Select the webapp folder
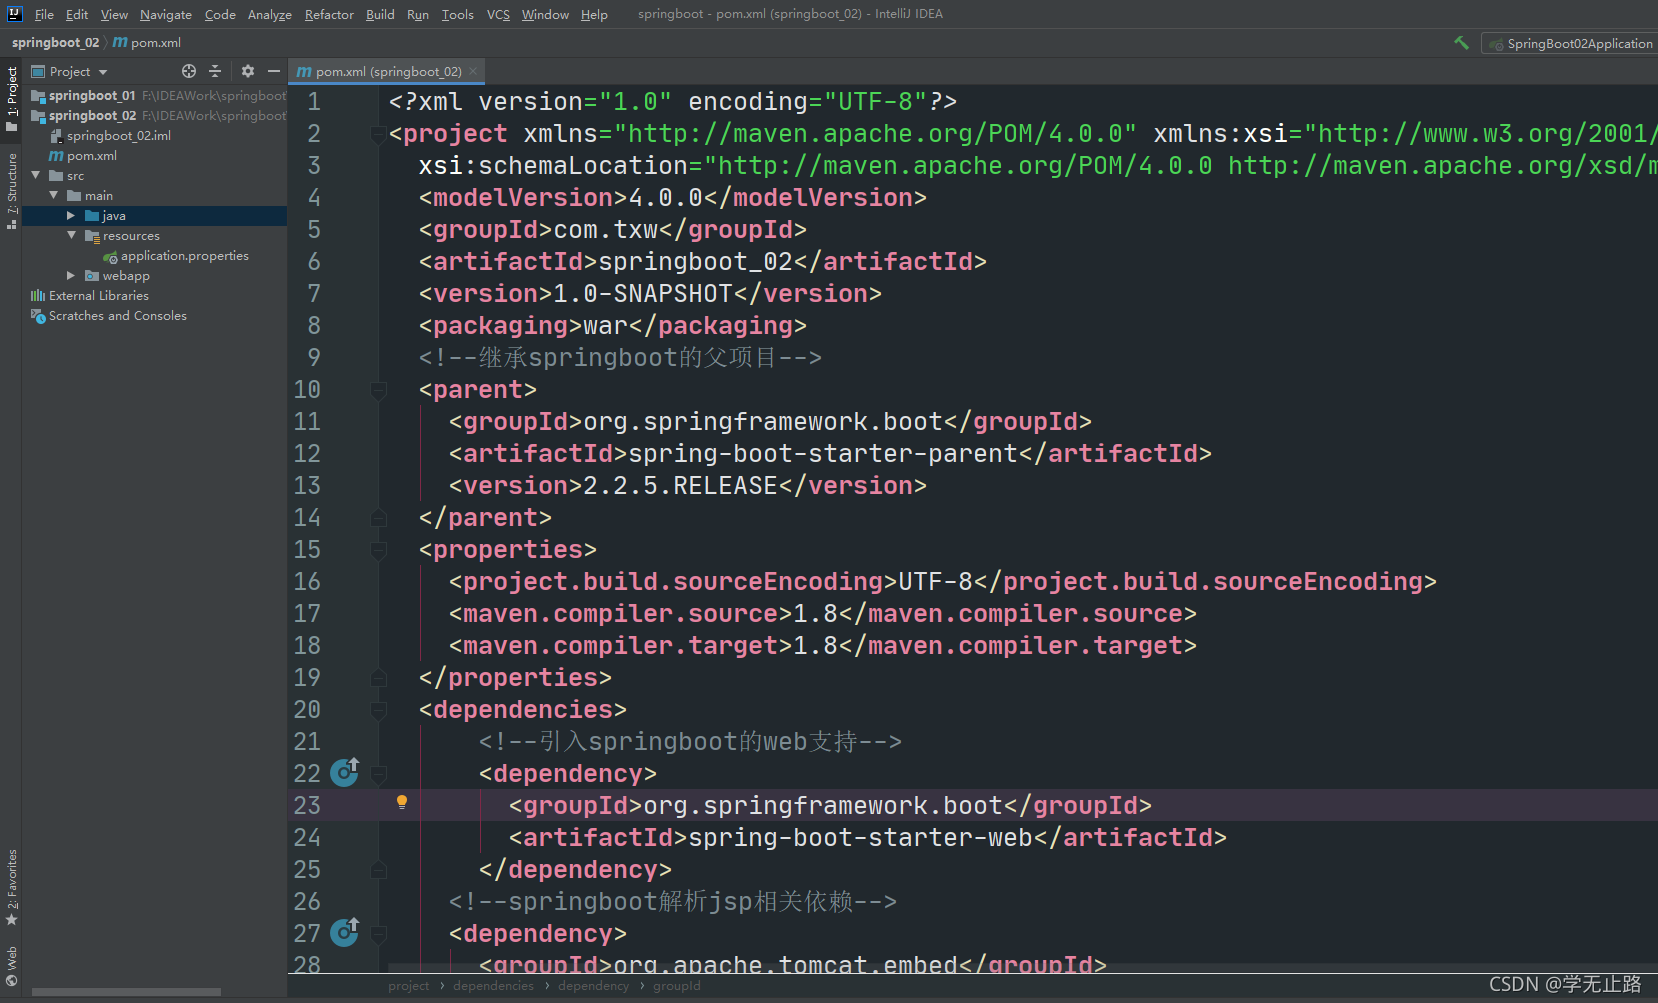 (125, 276)
